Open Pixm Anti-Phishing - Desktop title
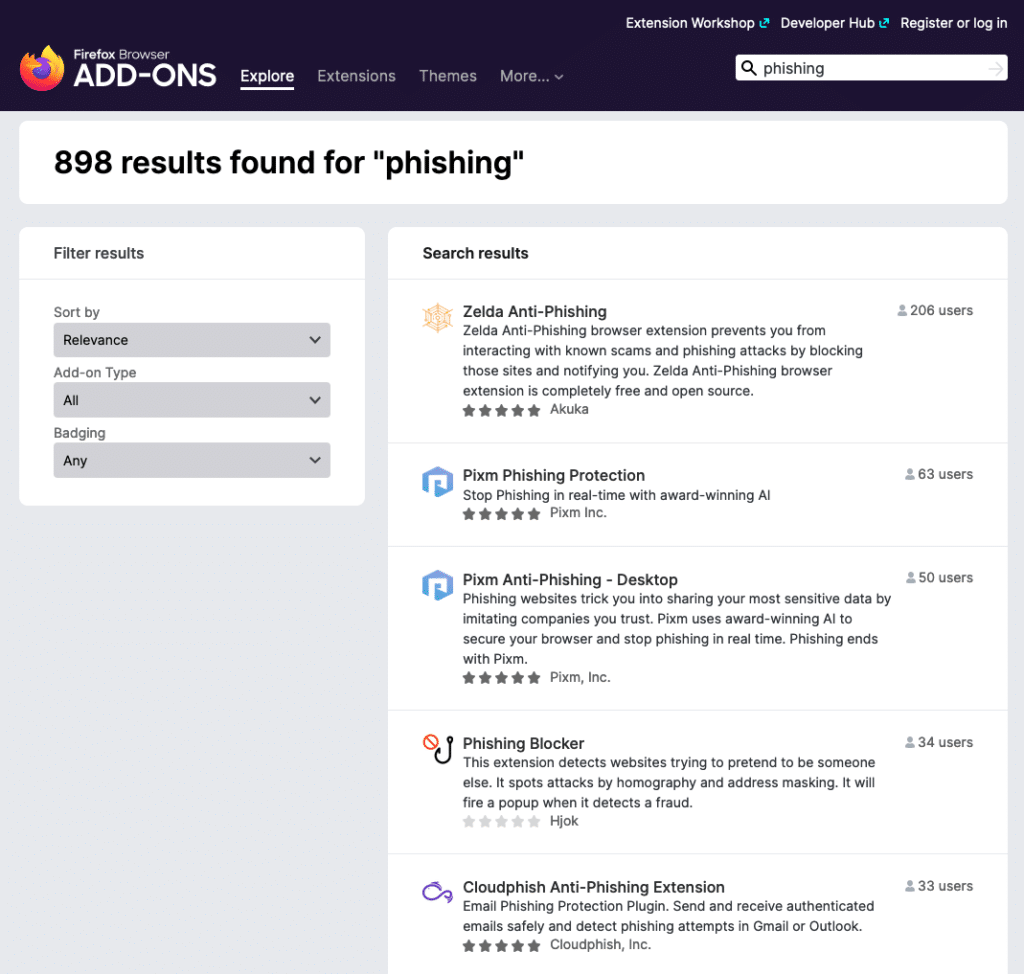 pyautogui.click(x=570, y=579)
